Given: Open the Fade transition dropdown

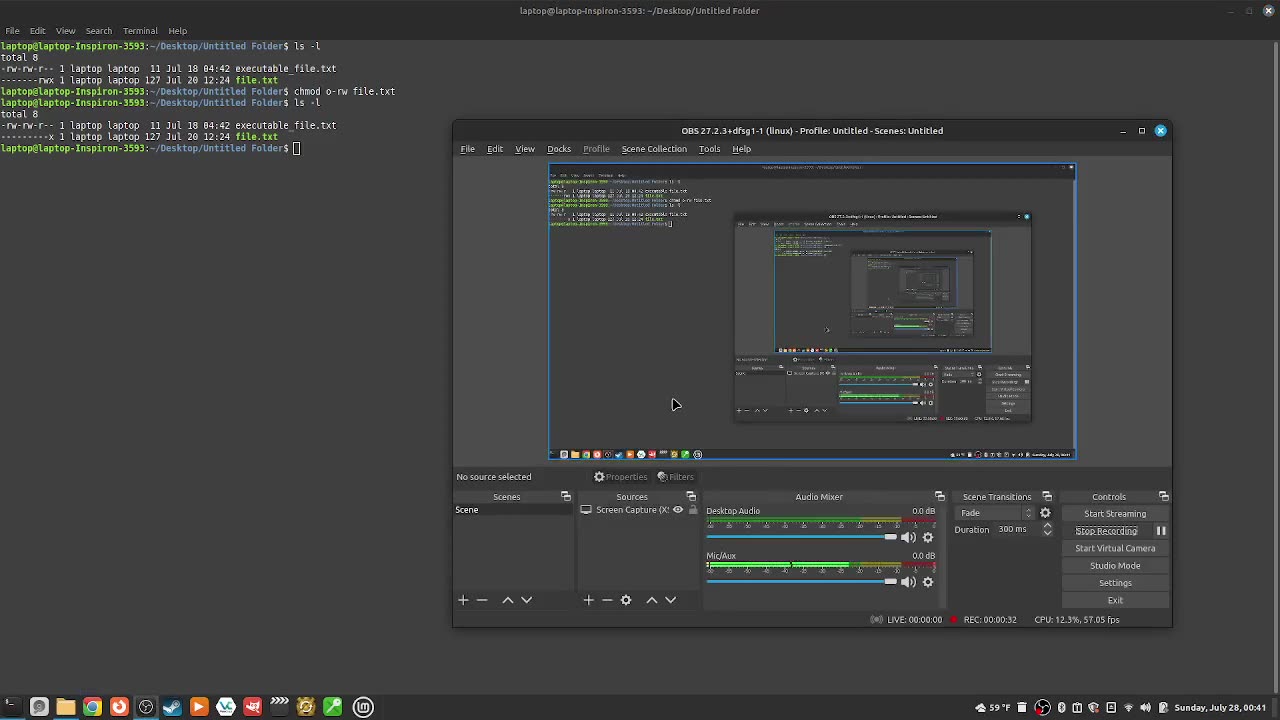Looking at the screenshot, I should (995, 513).
